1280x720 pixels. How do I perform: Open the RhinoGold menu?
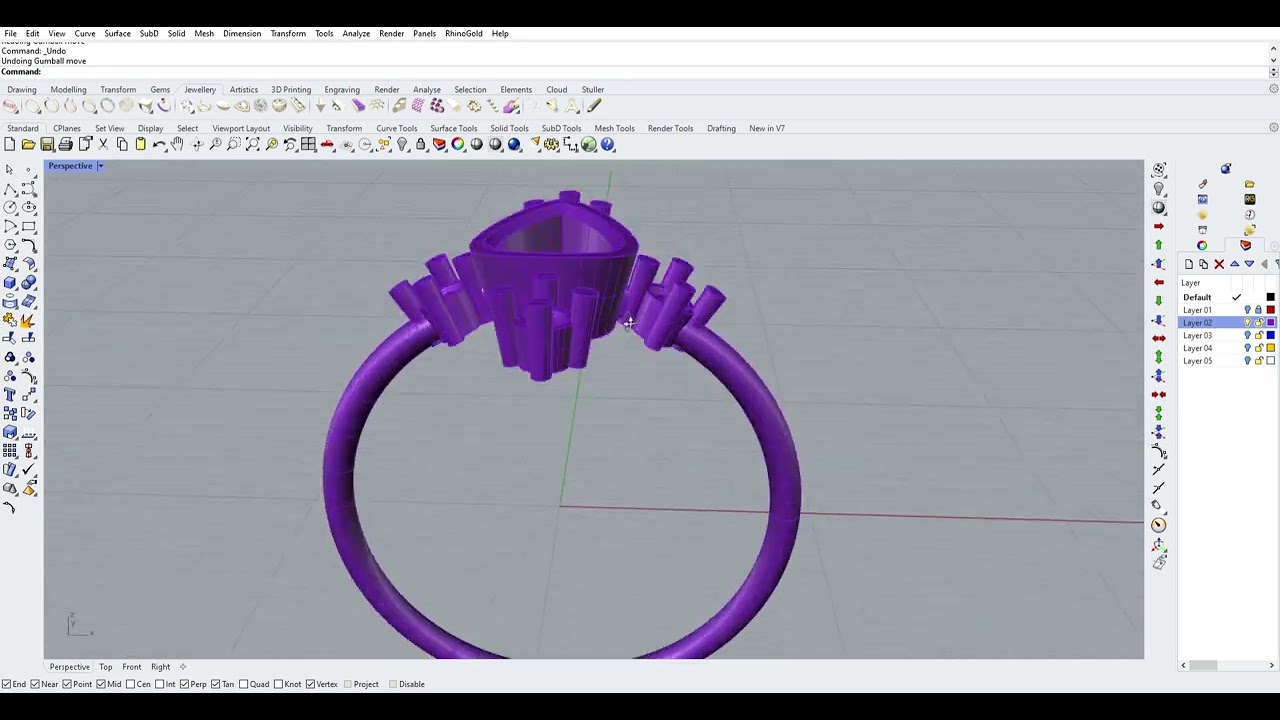(464, 33)
